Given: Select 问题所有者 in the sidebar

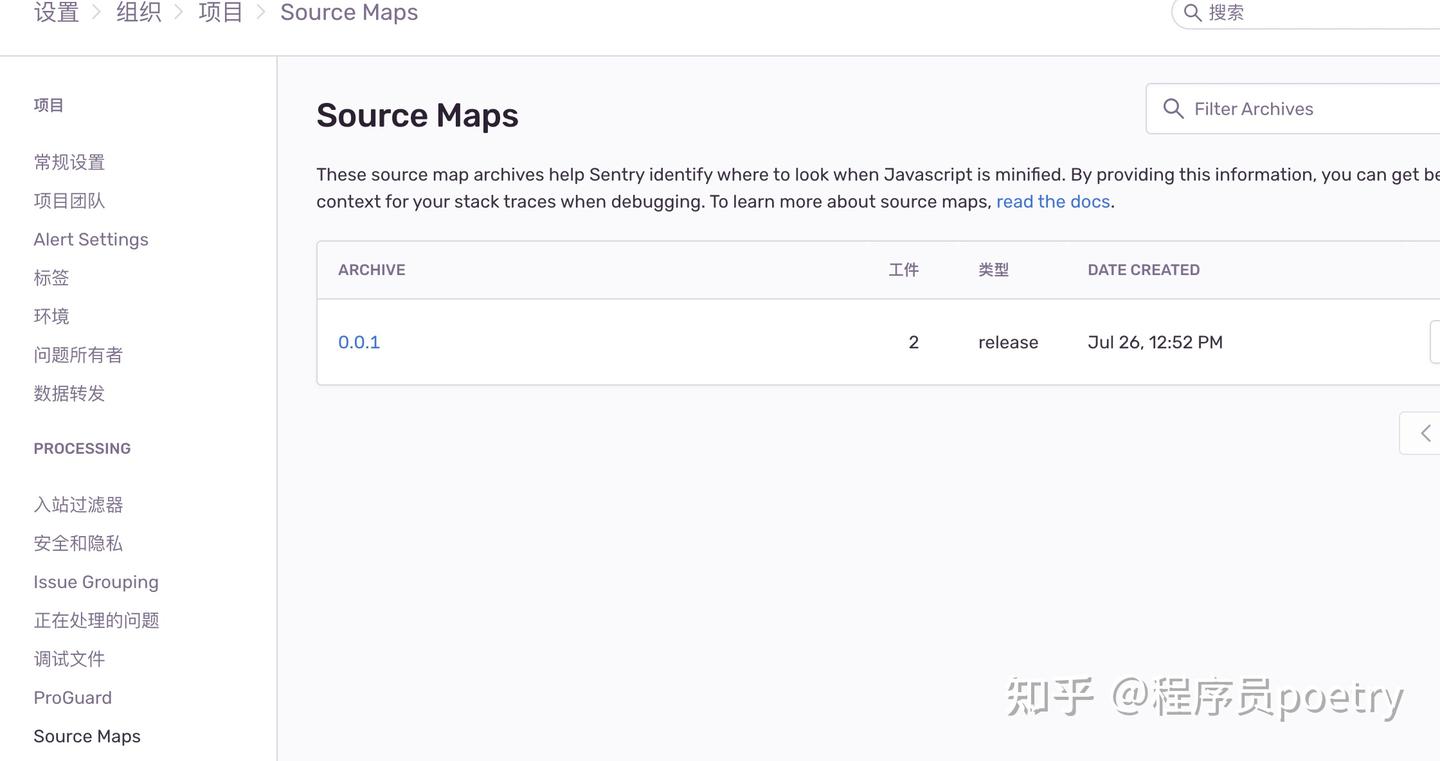Looking at the screenshot, I should click(x=78, y=355).
